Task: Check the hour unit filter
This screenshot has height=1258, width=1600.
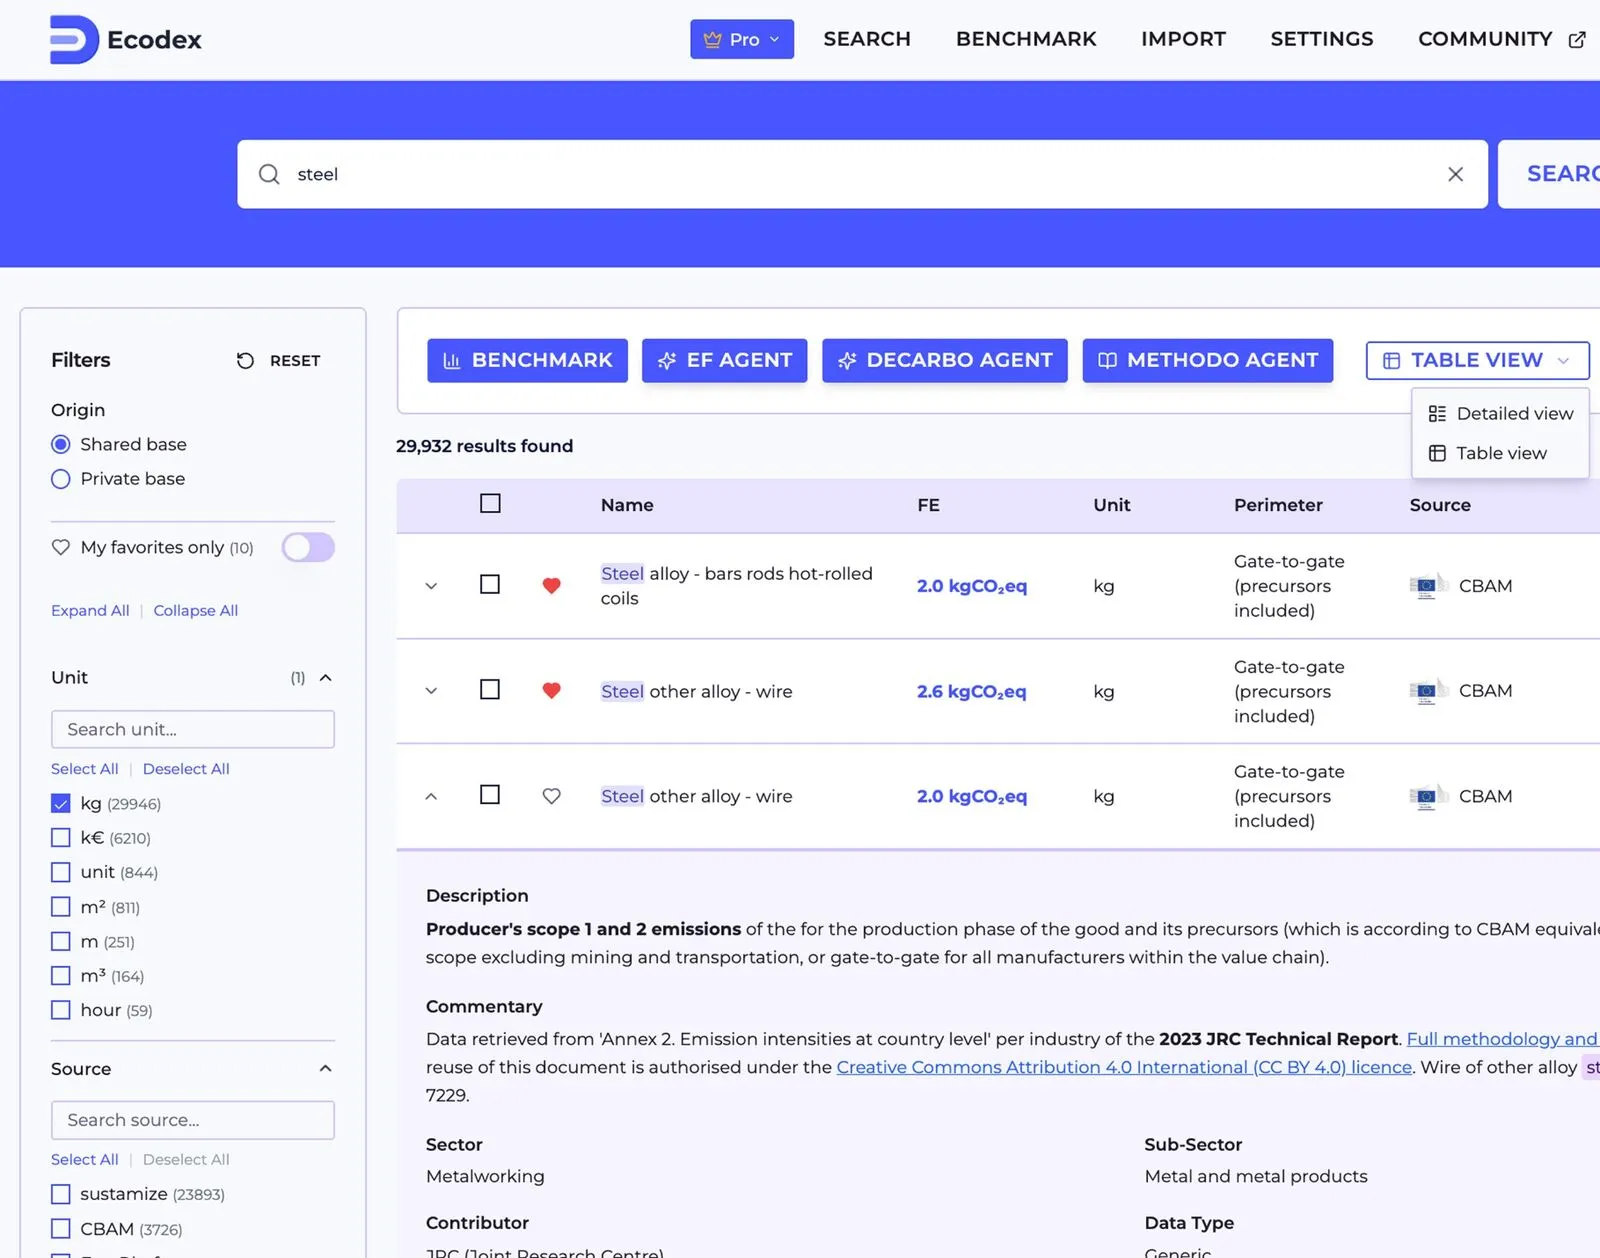Action: point(61,1010)
